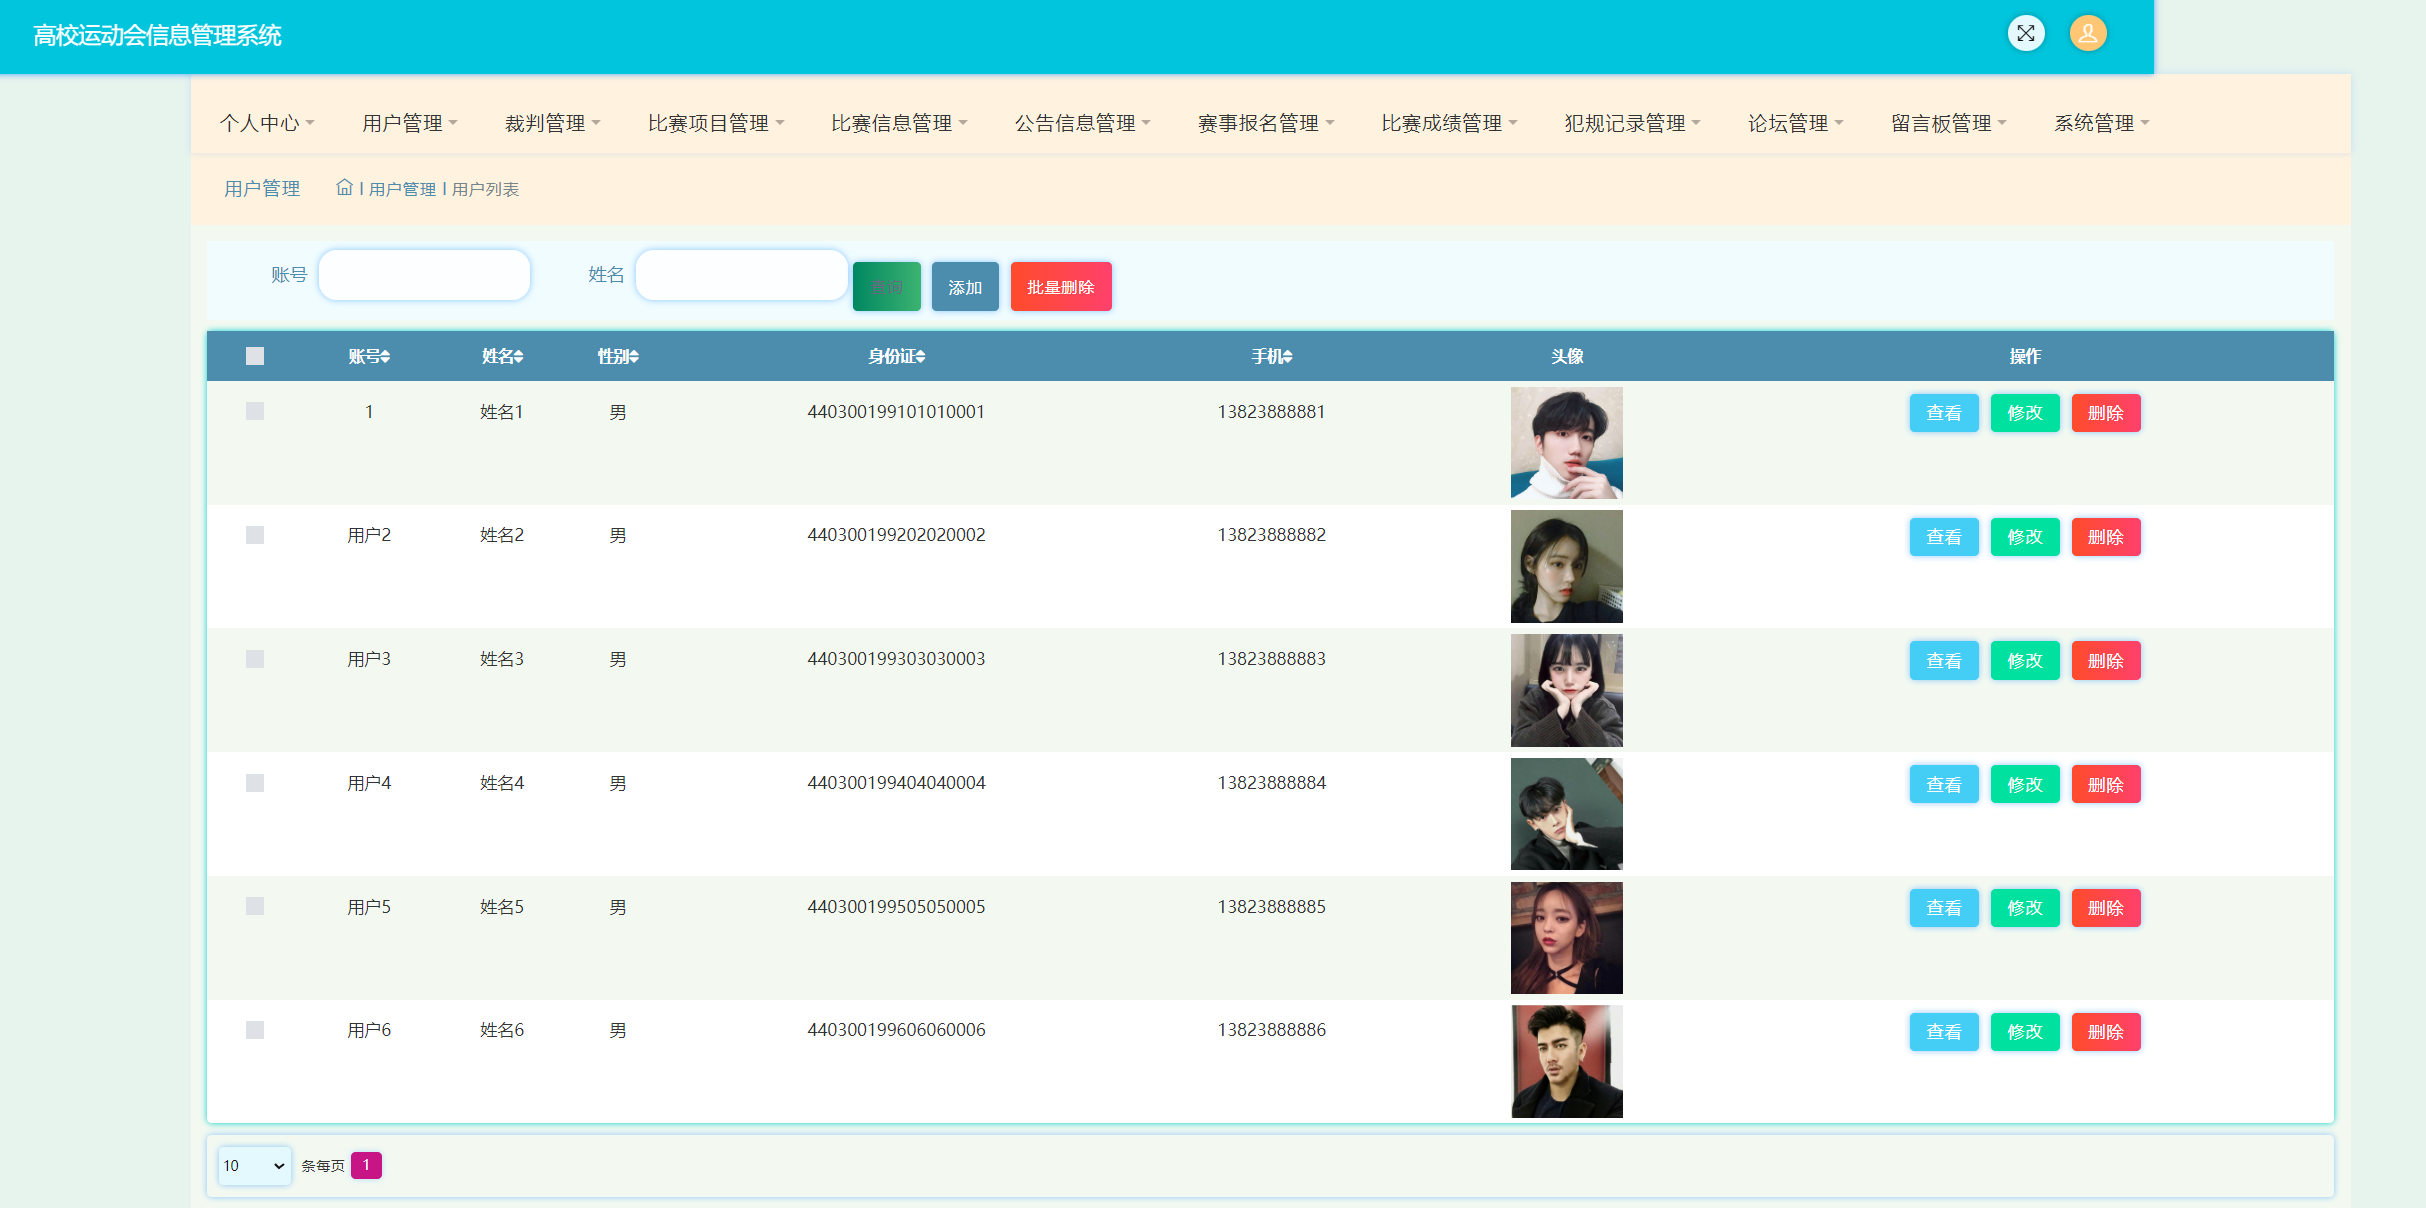Sort by 手机 column arrows
Screen dimensions: 2426x1208
coord(1287,357)
